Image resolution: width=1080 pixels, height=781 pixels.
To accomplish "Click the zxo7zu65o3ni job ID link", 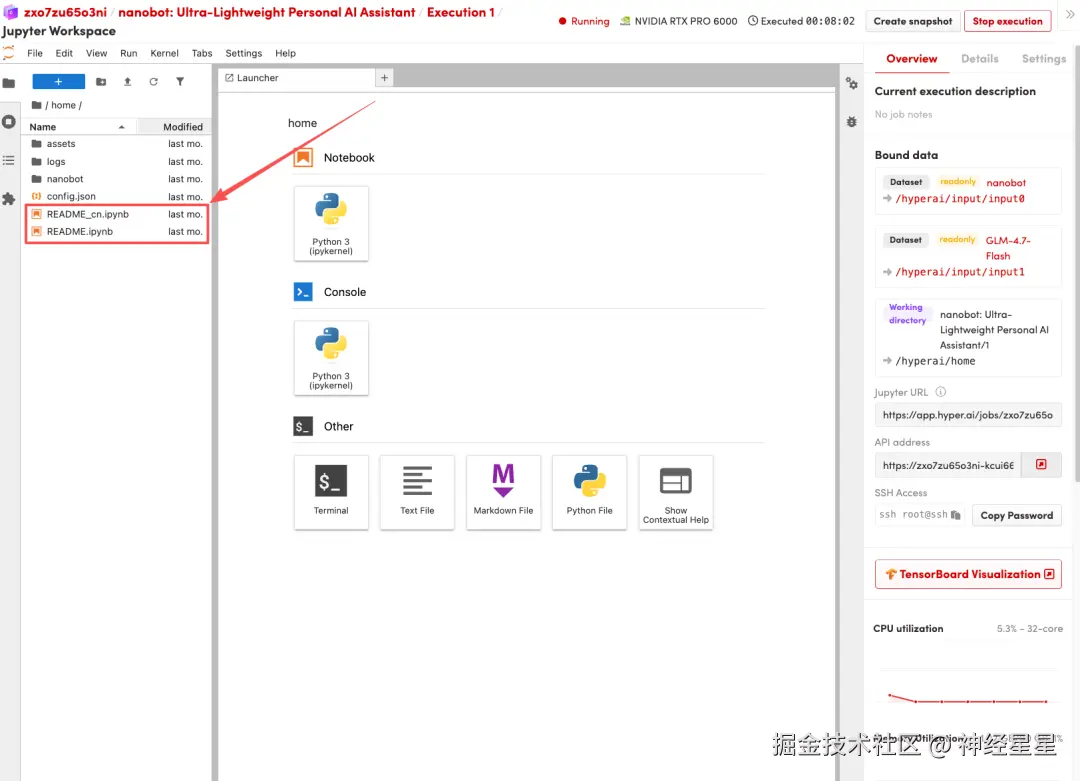I will pos(65,12).
